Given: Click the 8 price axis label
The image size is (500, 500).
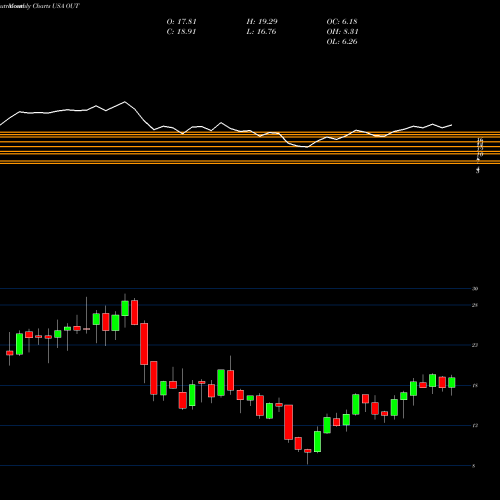Looking at the screenshot, I should 474,466.
